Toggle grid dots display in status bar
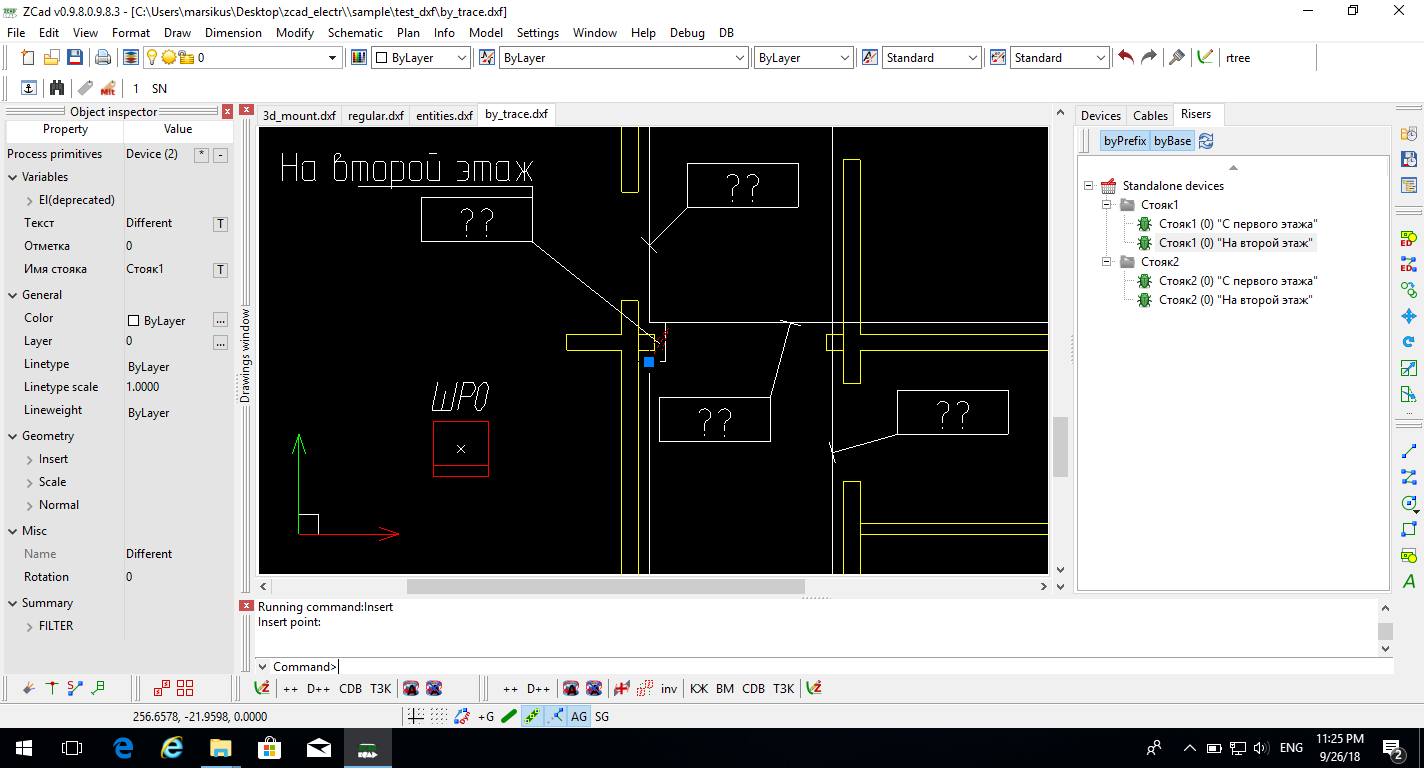The height and width of the screenshot is (768, 1424). pos(439,717)
